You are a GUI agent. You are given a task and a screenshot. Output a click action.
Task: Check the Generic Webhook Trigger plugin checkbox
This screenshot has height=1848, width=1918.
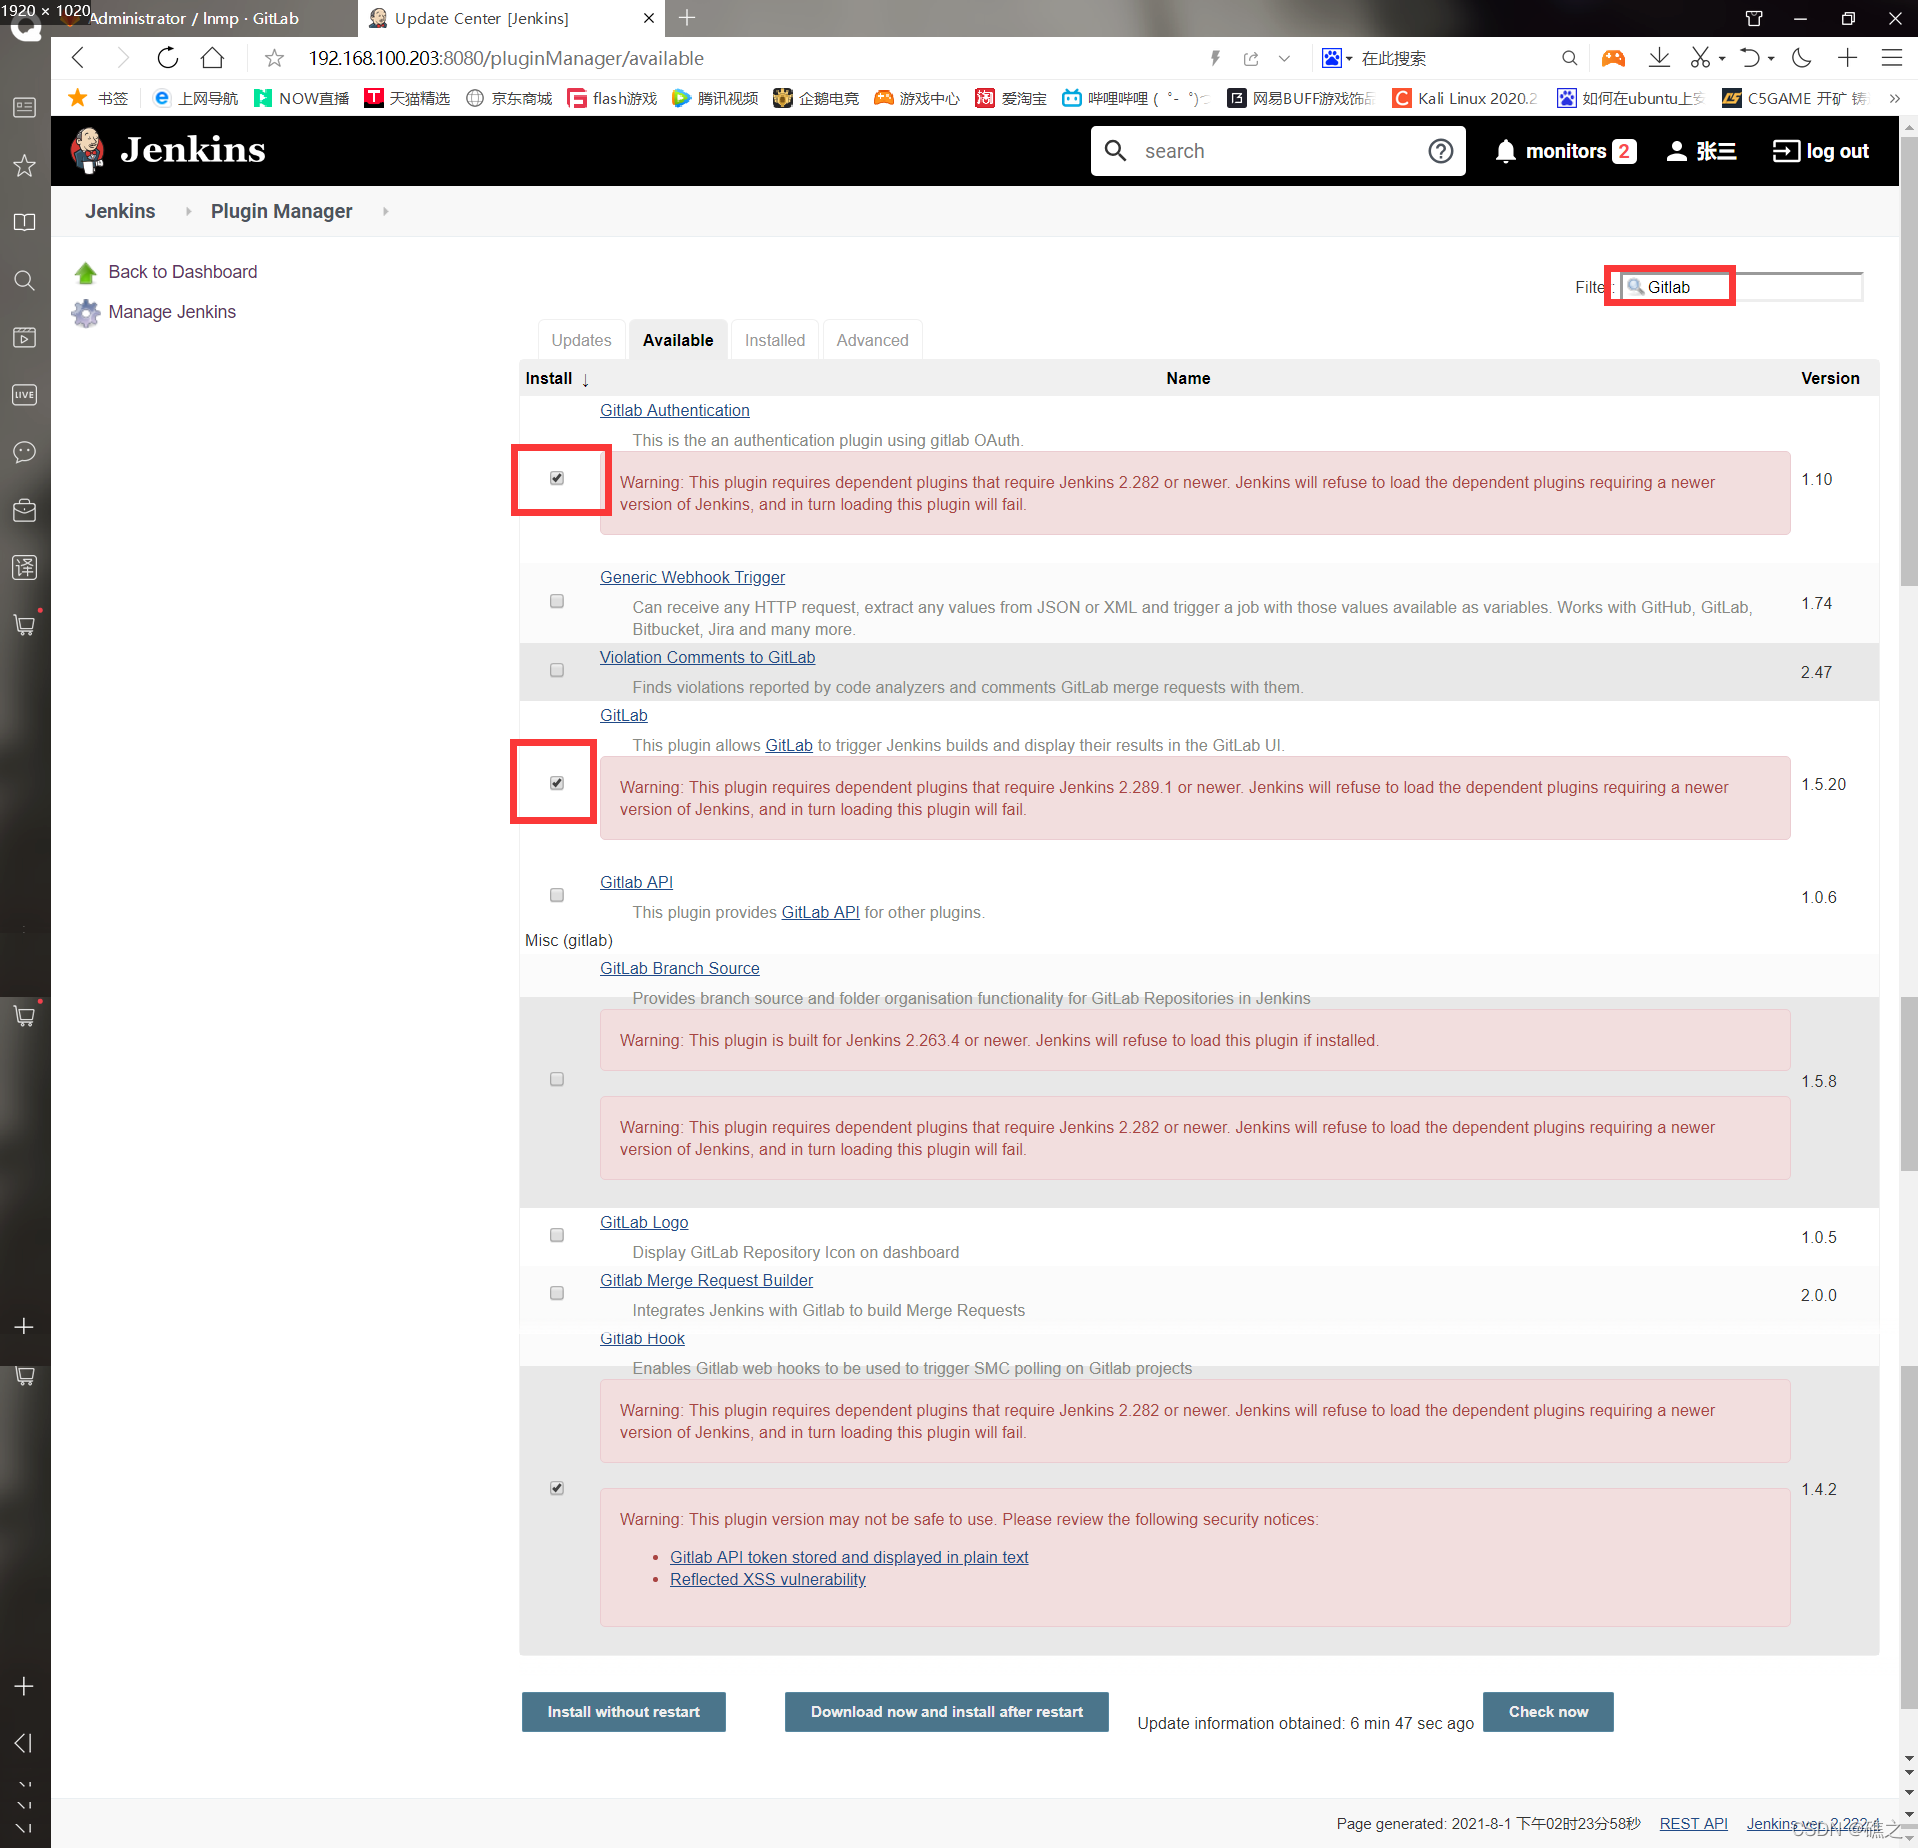coord(557,601)
